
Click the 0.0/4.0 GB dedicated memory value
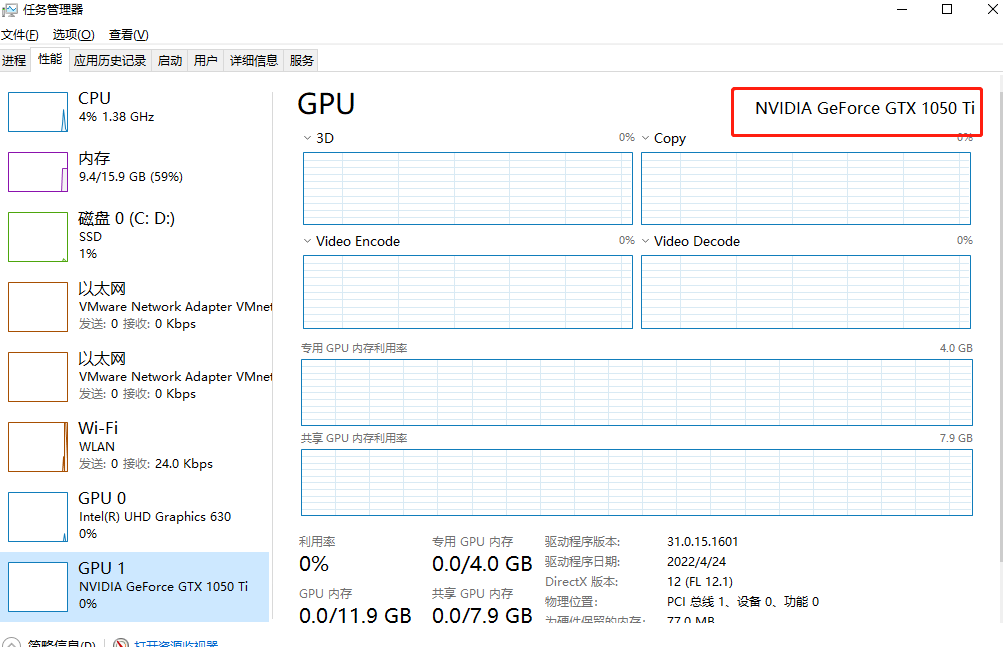point(482,564)
